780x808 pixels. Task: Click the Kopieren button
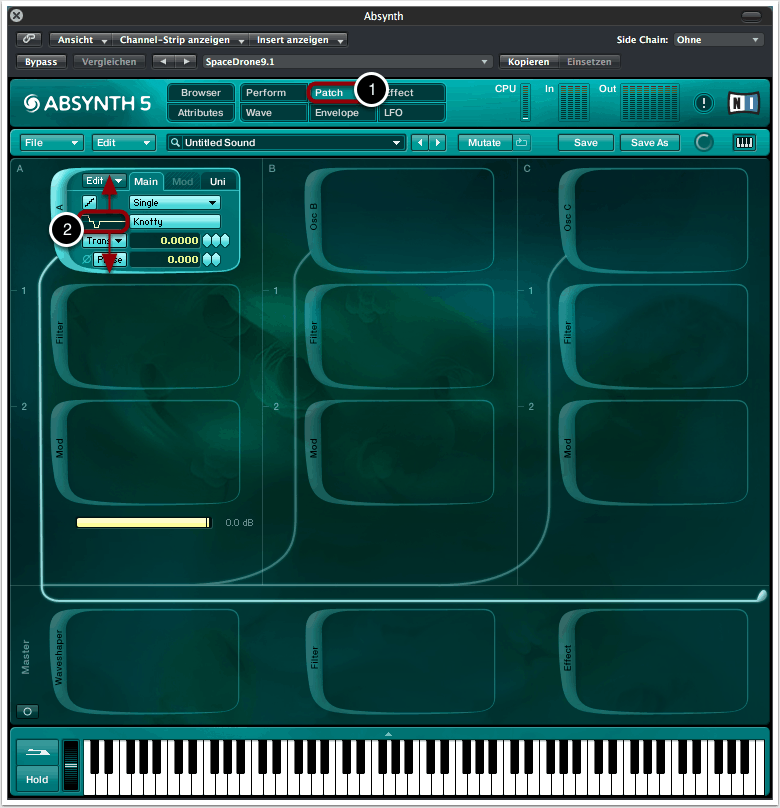click(529, 62)
